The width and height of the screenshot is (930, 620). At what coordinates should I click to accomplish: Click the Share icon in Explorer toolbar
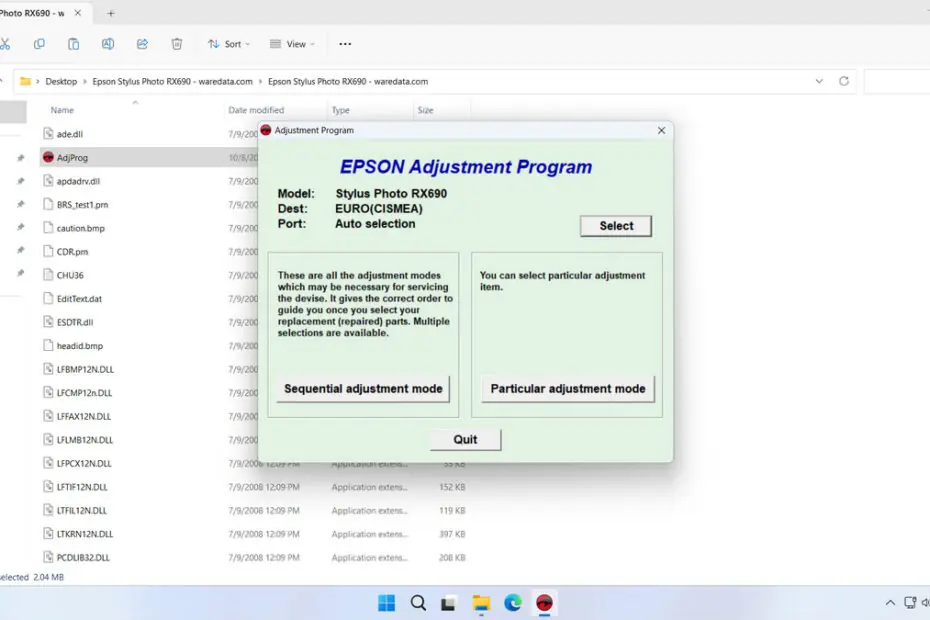click(142, 44)
